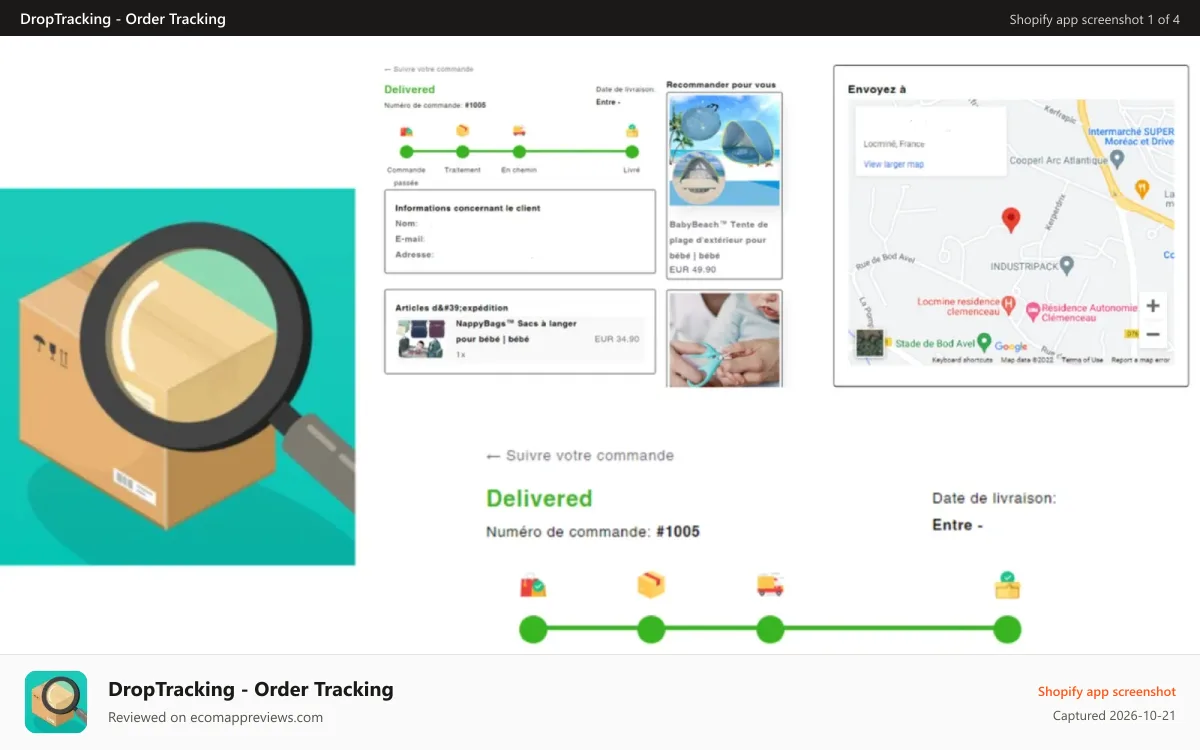Click the DropTracking - Order Tracking footer title
Screen dimensions: 1200x750
pyautogui.click(x=251, y=689)
